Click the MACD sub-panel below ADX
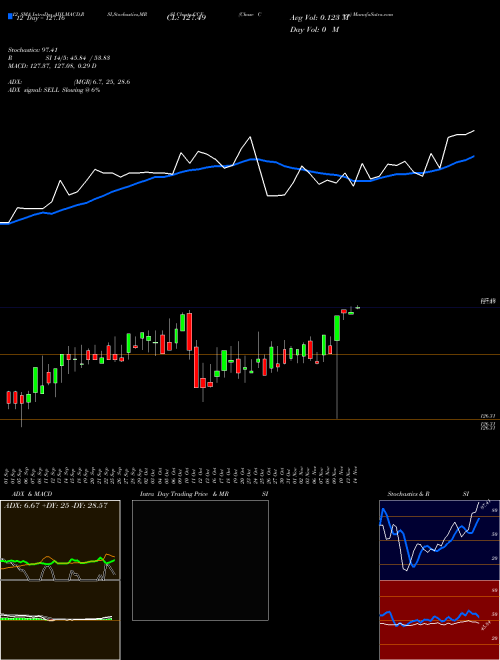Screen dimensions: 500x660 60,620
